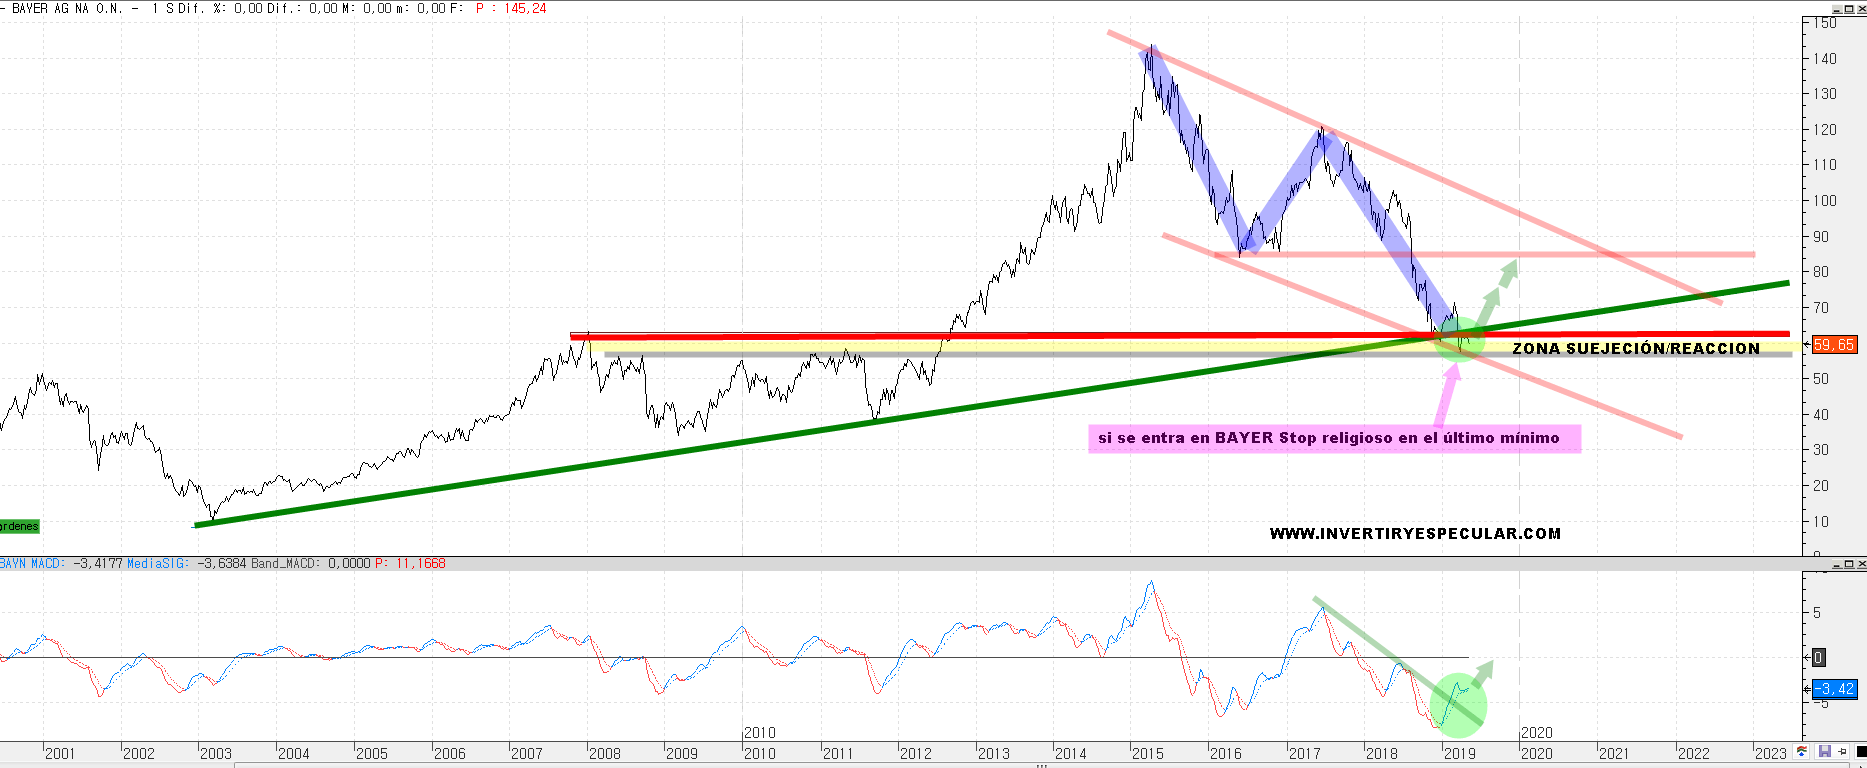Maximize the BAYER price chart panel
The image size is (1867, 768).
coord(1849,8)
